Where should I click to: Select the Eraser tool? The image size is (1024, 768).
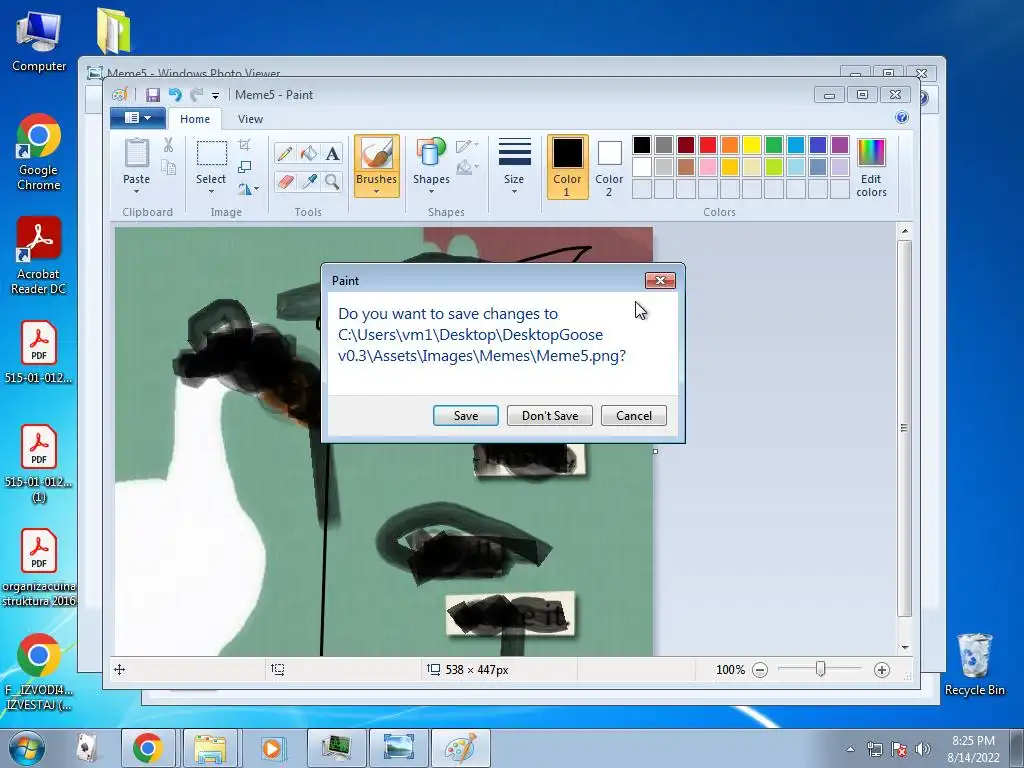point(285,181)
